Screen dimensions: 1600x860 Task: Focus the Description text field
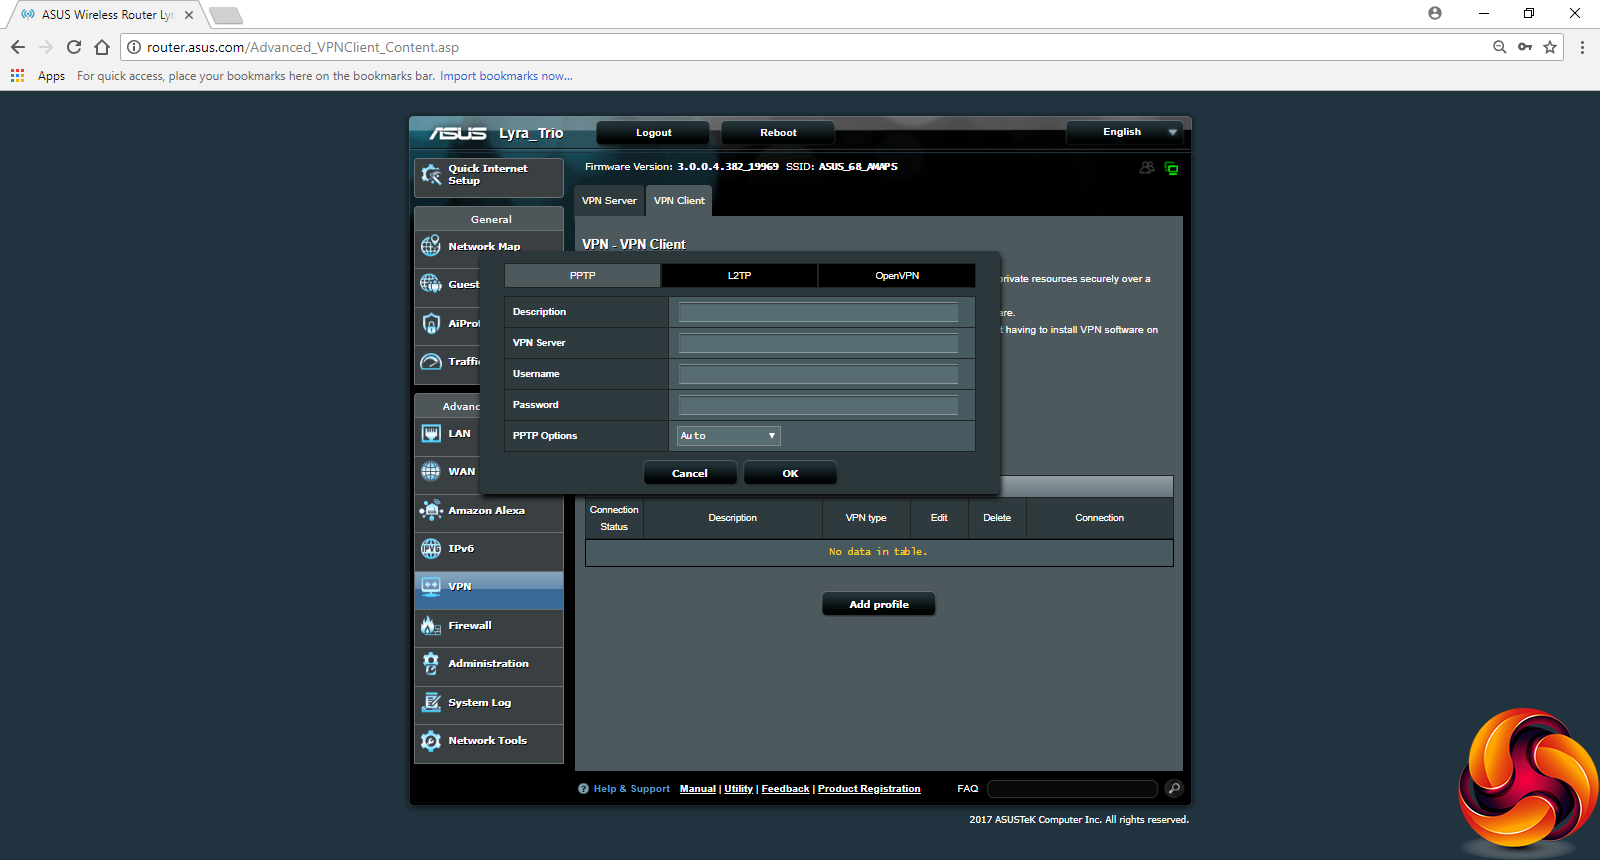[818, 313]
